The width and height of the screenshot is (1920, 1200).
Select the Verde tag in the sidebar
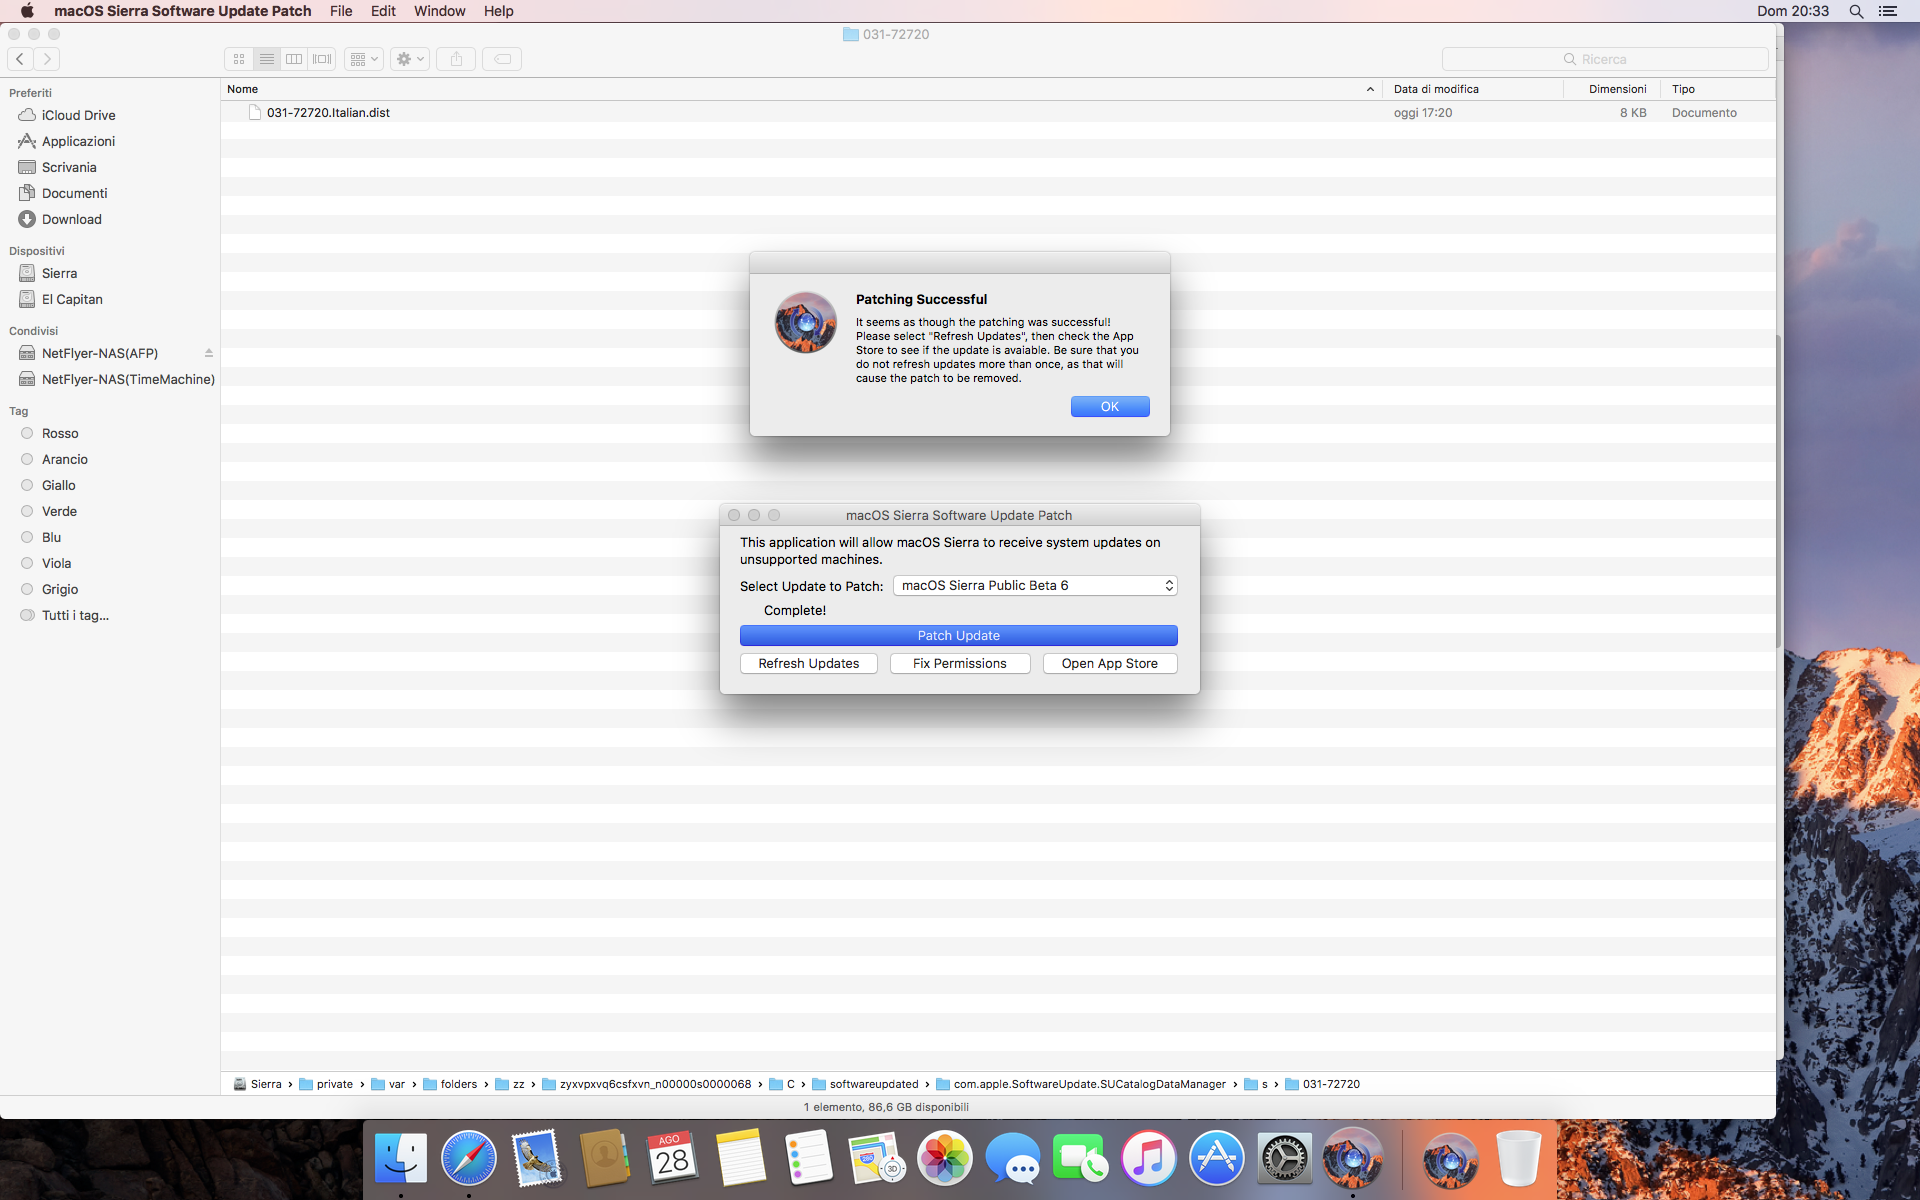[x=59, y=511]
